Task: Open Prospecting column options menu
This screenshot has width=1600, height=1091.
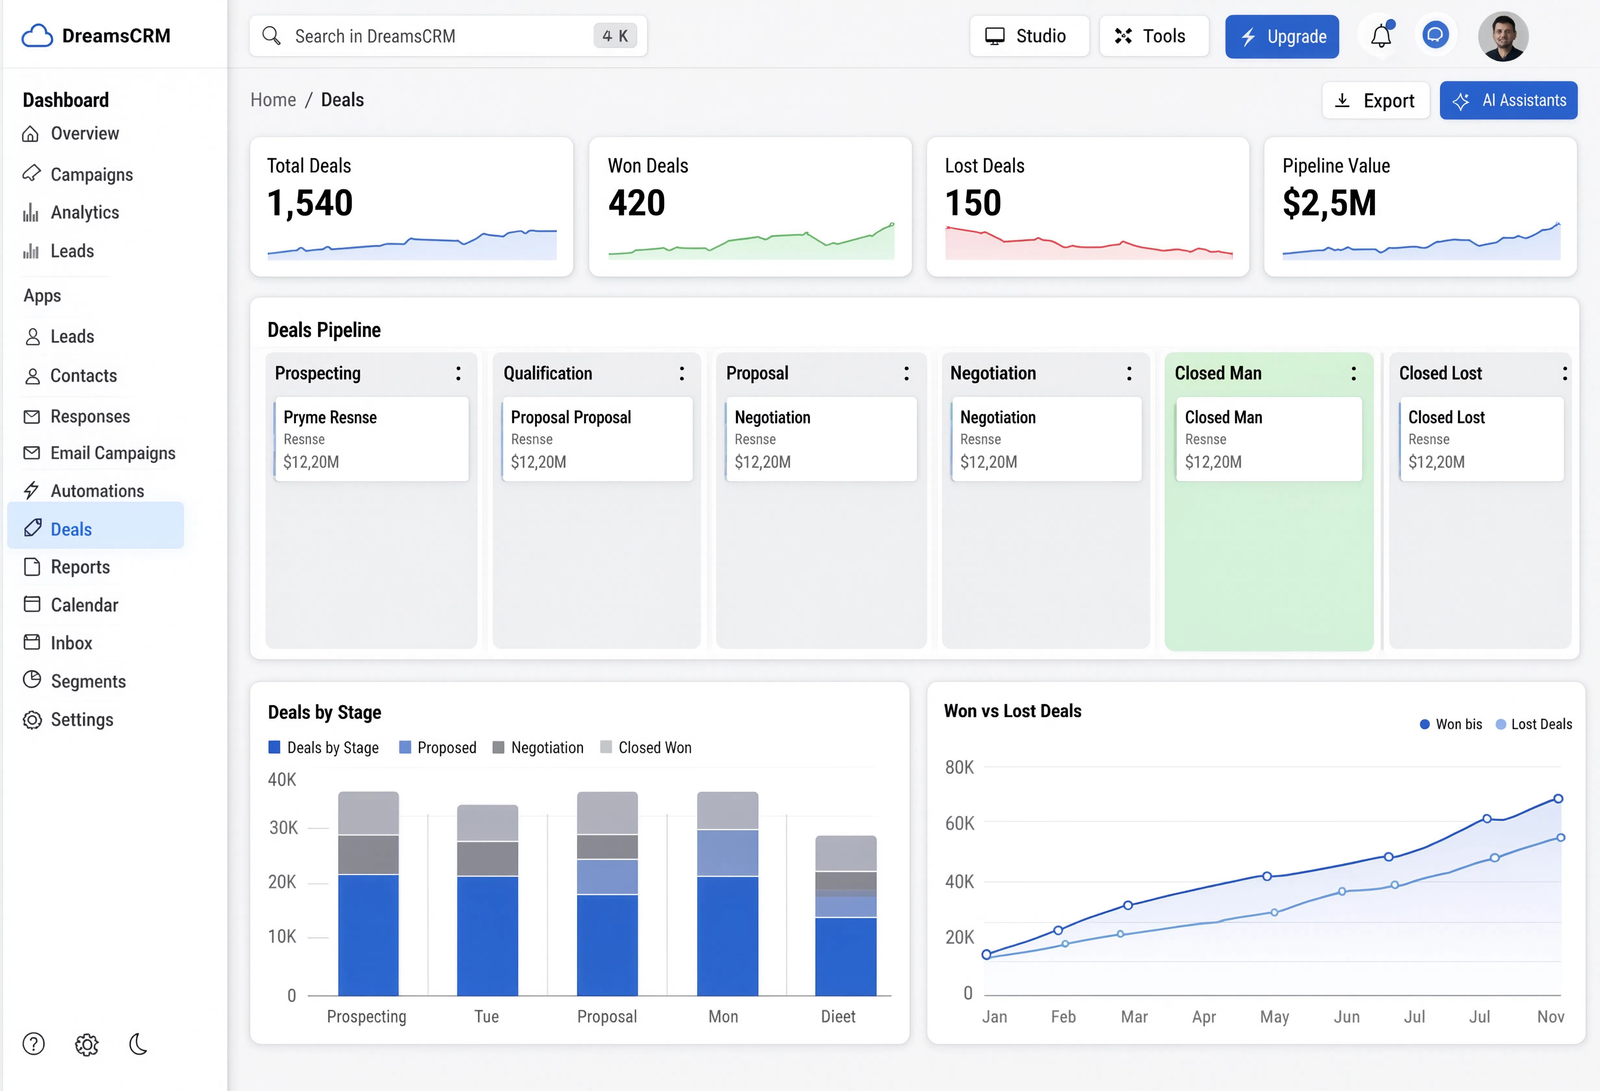Action: (459, 373)
